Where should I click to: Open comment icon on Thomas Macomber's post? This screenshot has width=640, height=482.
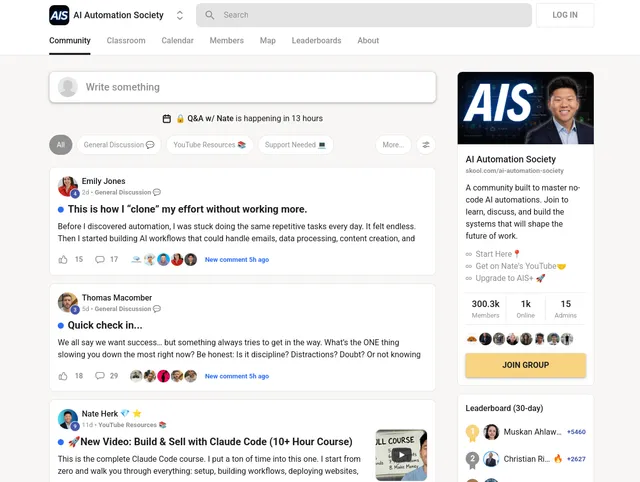(x=100, y=376)
